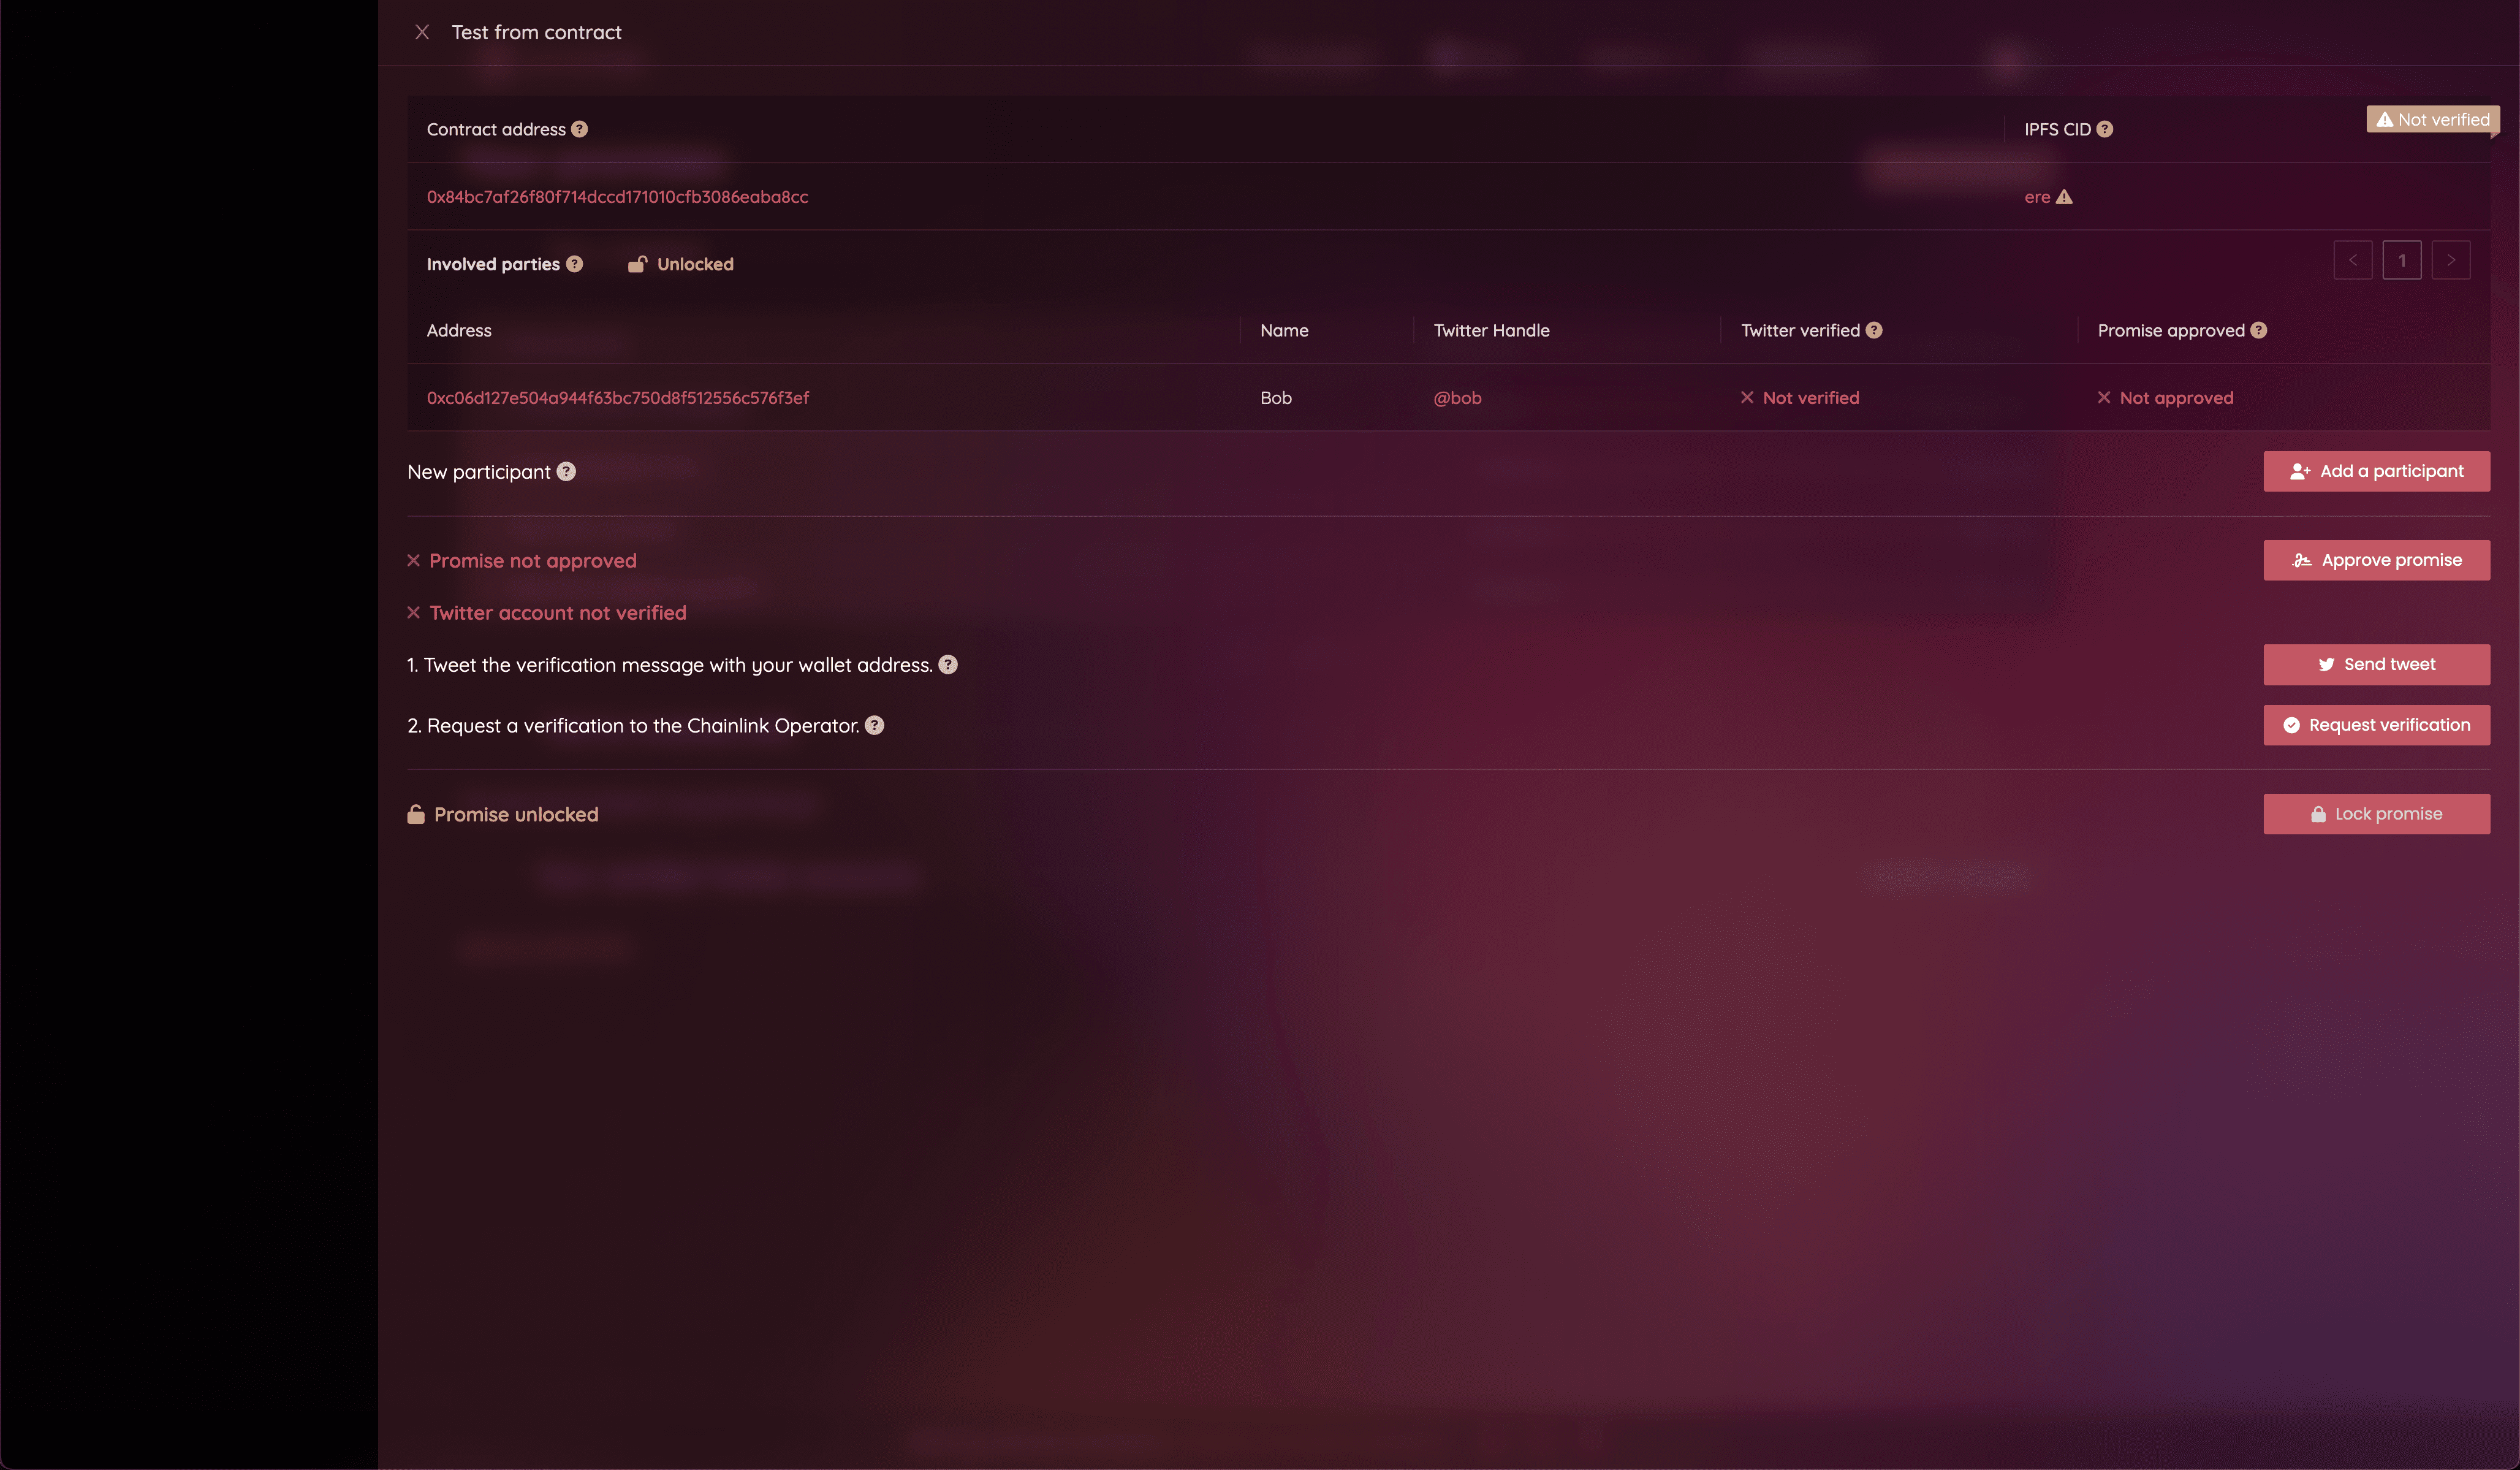Click help icon next to Contract address
The width and height of the screenshot is (2520, 1470).
tap(579, 129)
